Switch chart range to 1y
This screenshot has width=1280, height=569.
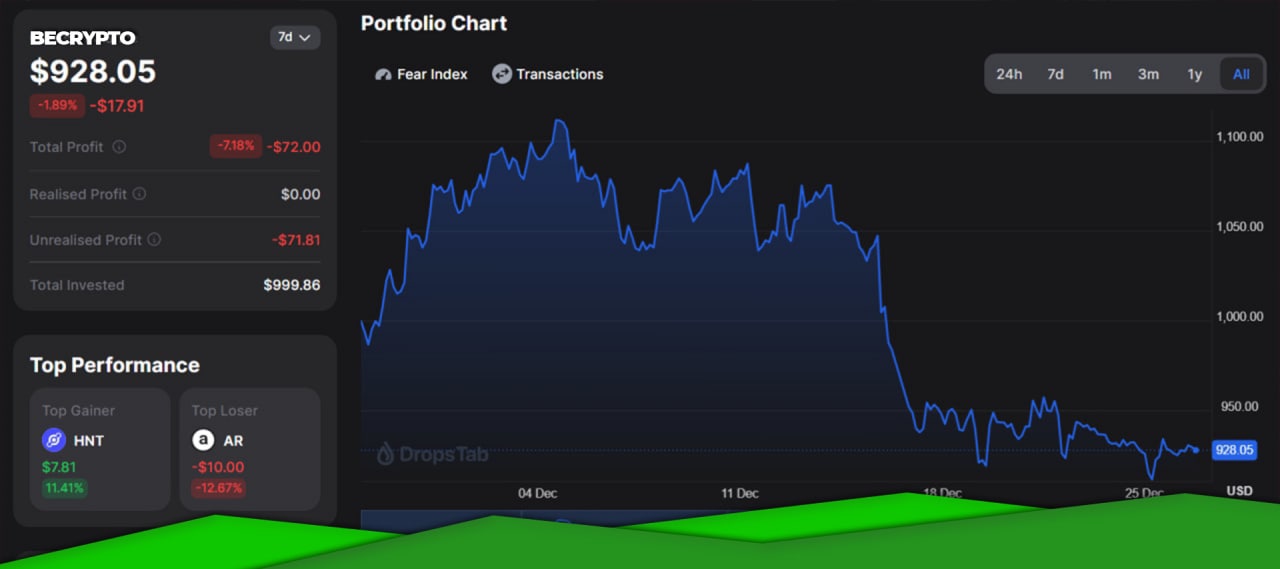click(1195, 74)
